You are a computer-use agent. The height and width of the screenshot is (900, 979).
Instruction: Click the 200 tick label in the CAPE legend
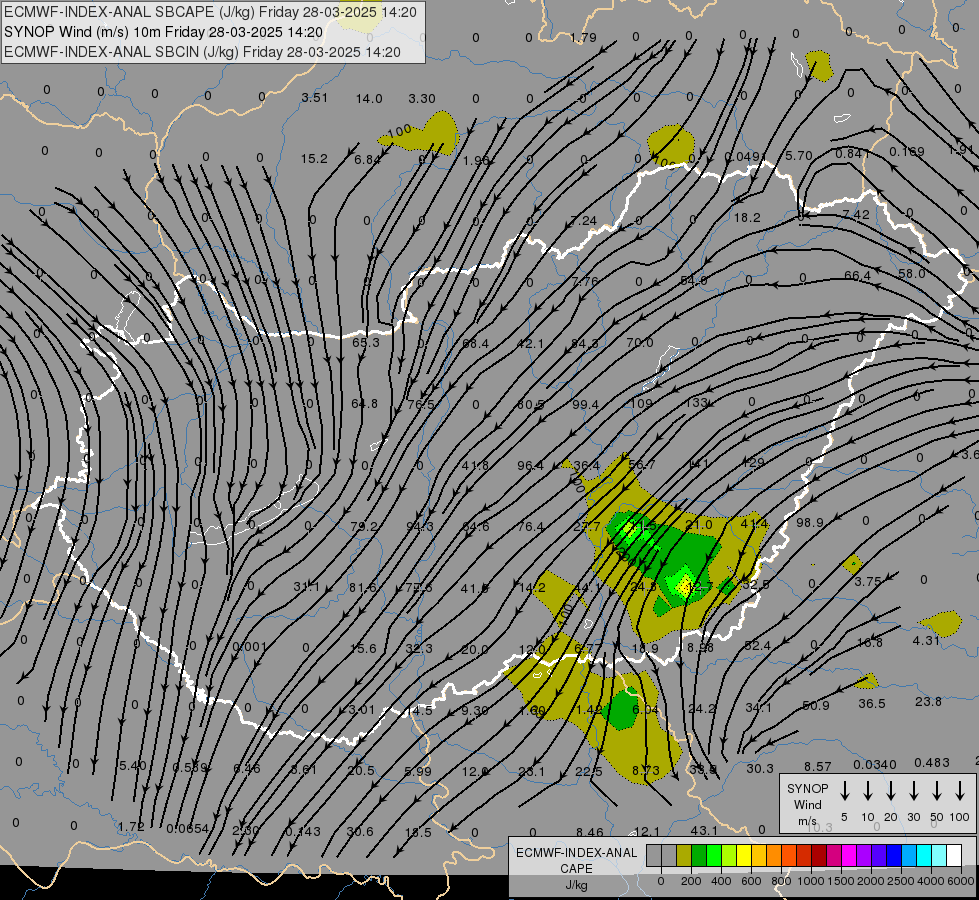pos(691,881)
